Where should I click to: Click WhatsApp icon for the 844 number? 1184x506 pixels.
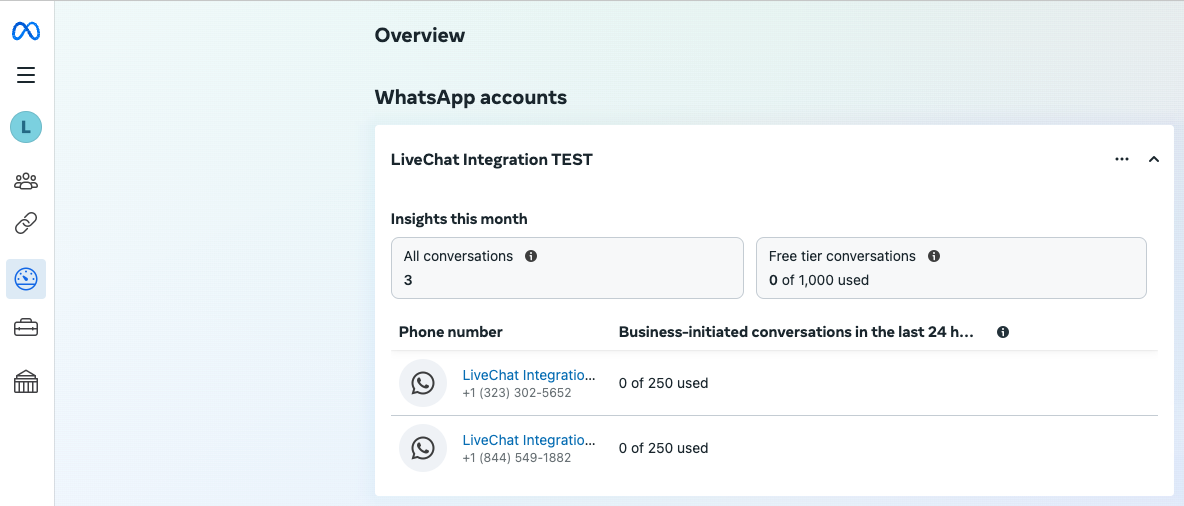click(423, 448)
